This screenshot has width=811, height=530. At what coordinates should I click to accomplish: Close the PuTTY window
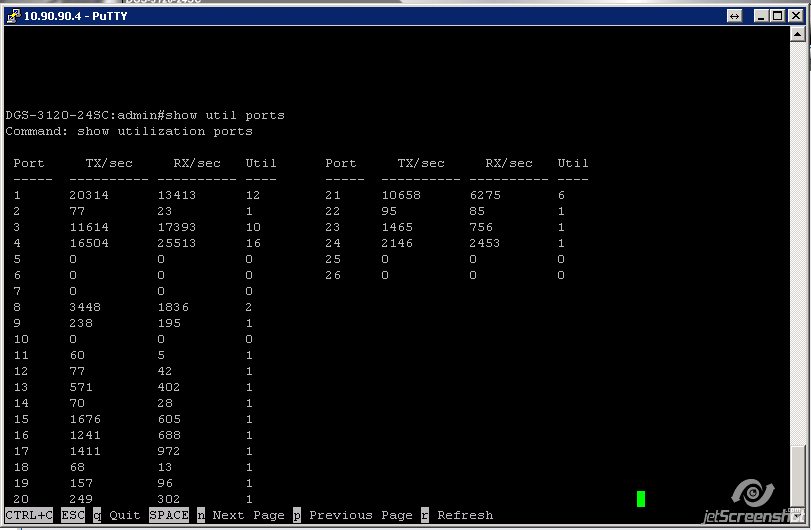[x=795, y=16]
